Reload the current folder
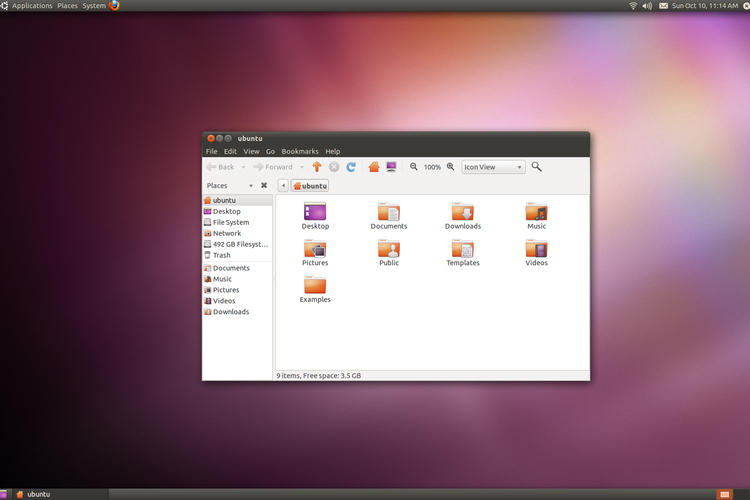750x500 pixels. (x=351, y=167)
